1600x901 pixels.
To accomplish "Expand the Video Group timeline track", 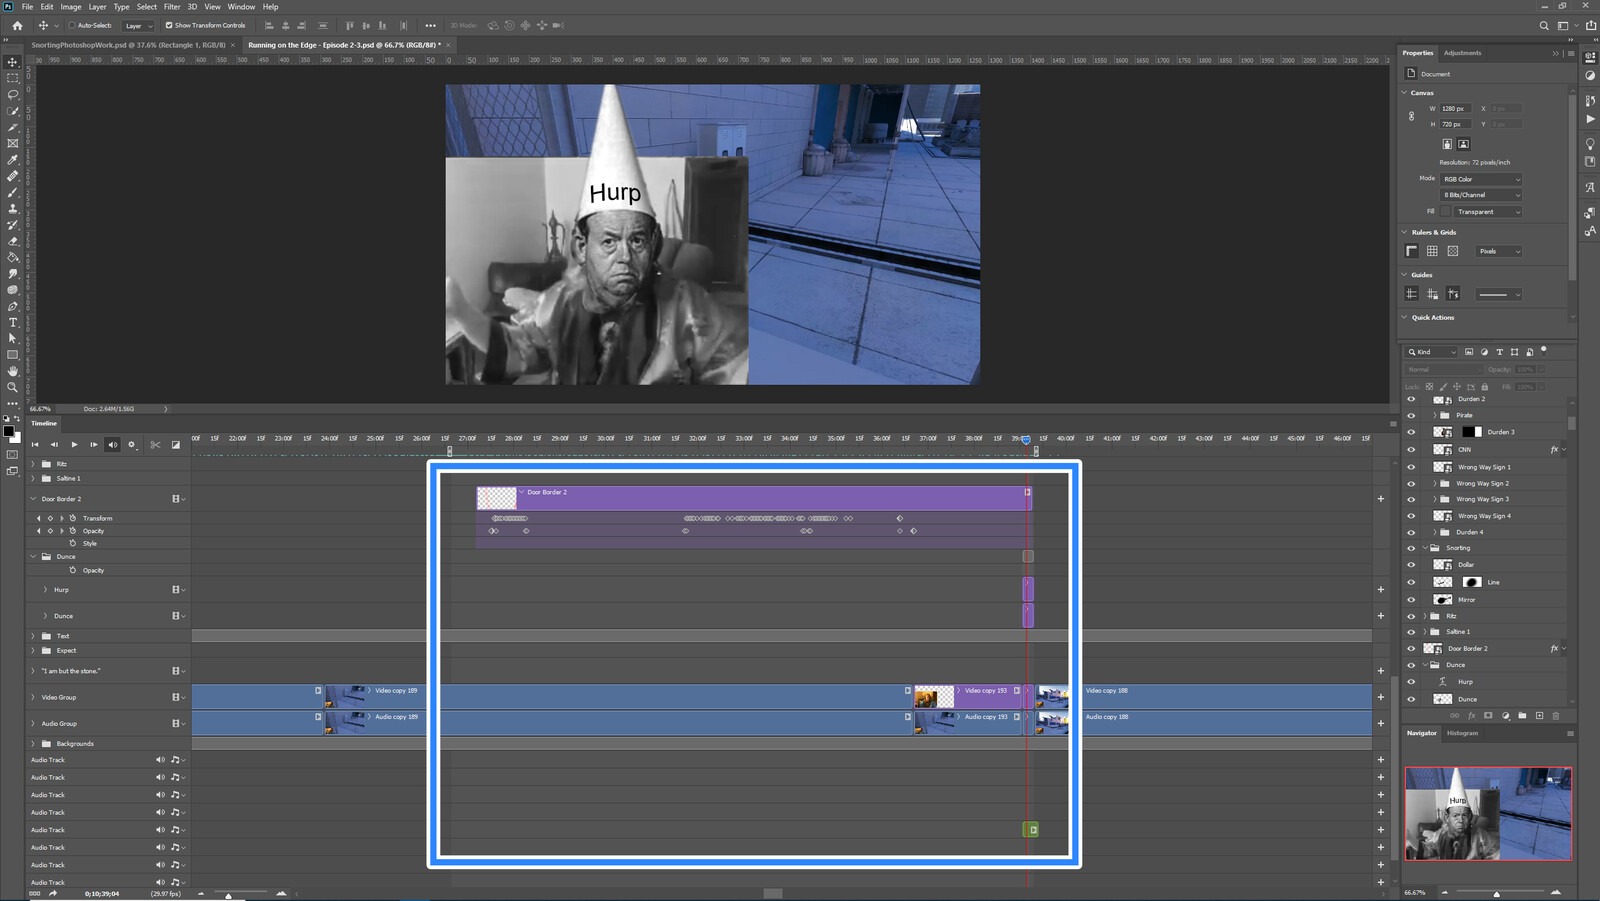I will coord(33,697).
